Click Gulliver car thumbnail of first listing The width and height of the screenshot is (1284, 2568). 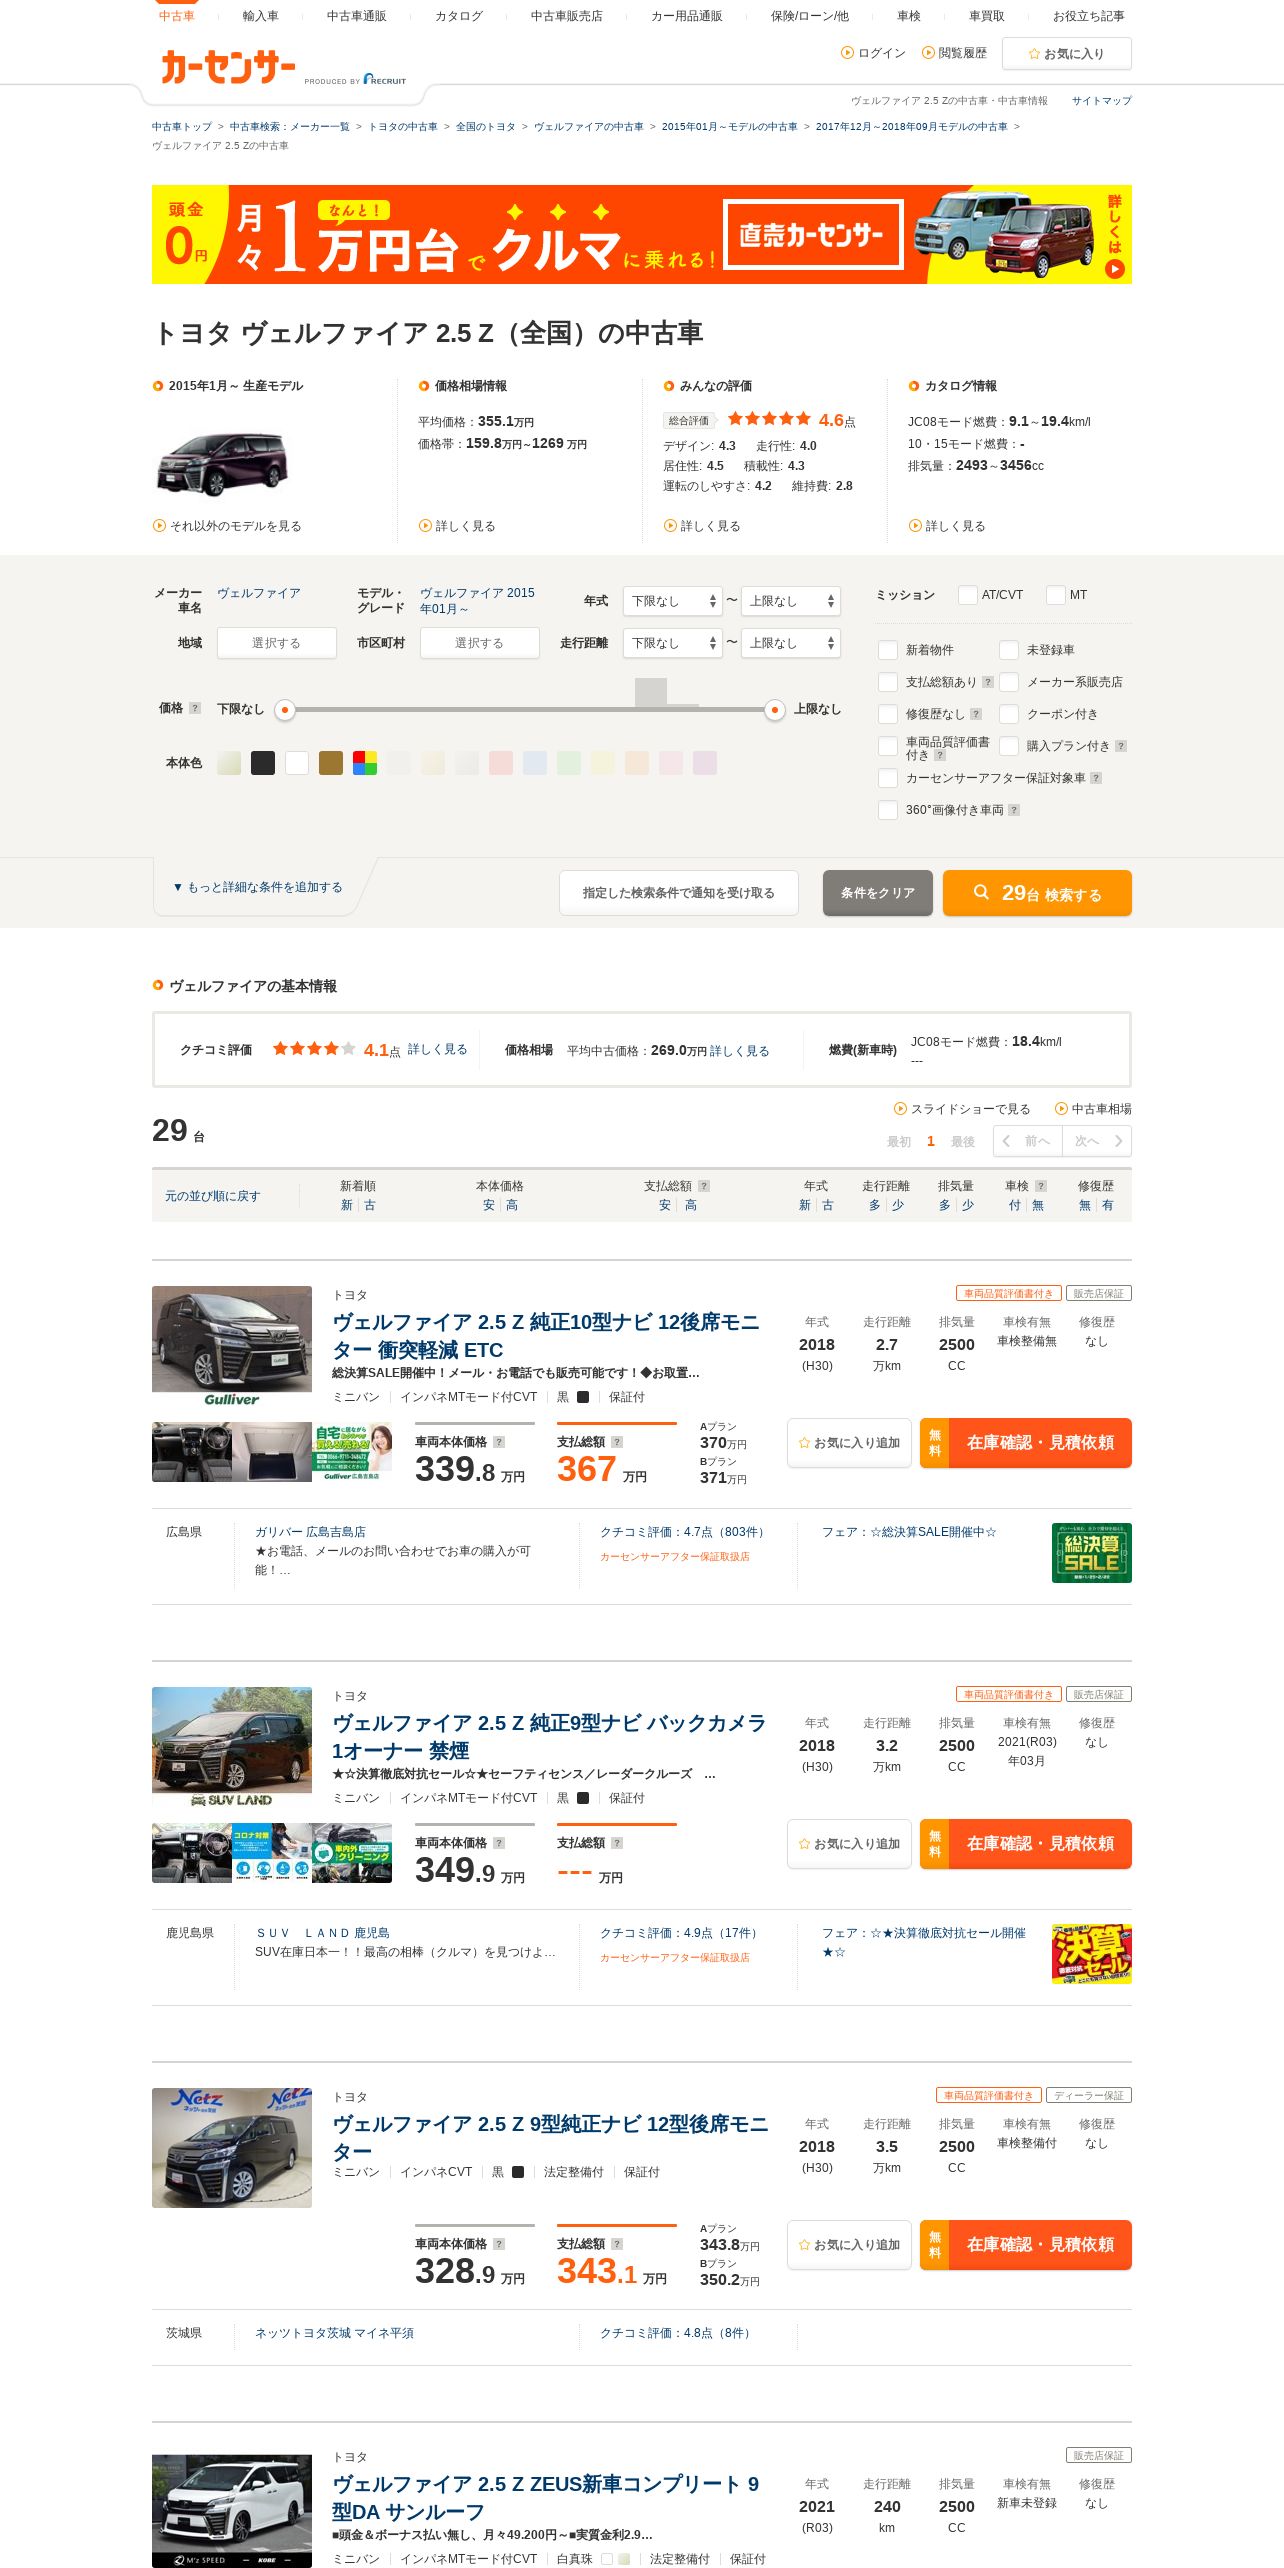point(232,1346)
